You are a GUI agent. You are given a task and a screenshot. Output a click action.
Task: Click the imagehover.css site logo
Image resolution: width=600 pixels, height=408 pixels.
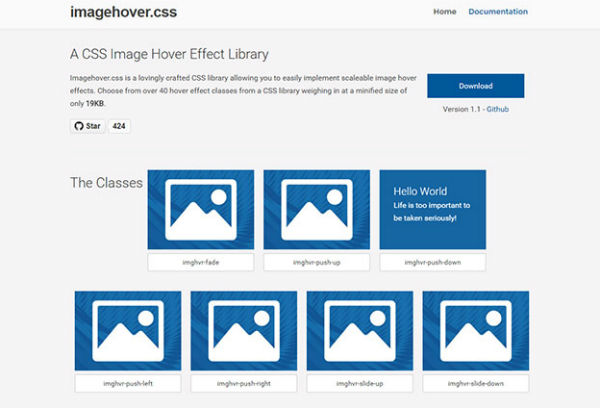[123, 12]
